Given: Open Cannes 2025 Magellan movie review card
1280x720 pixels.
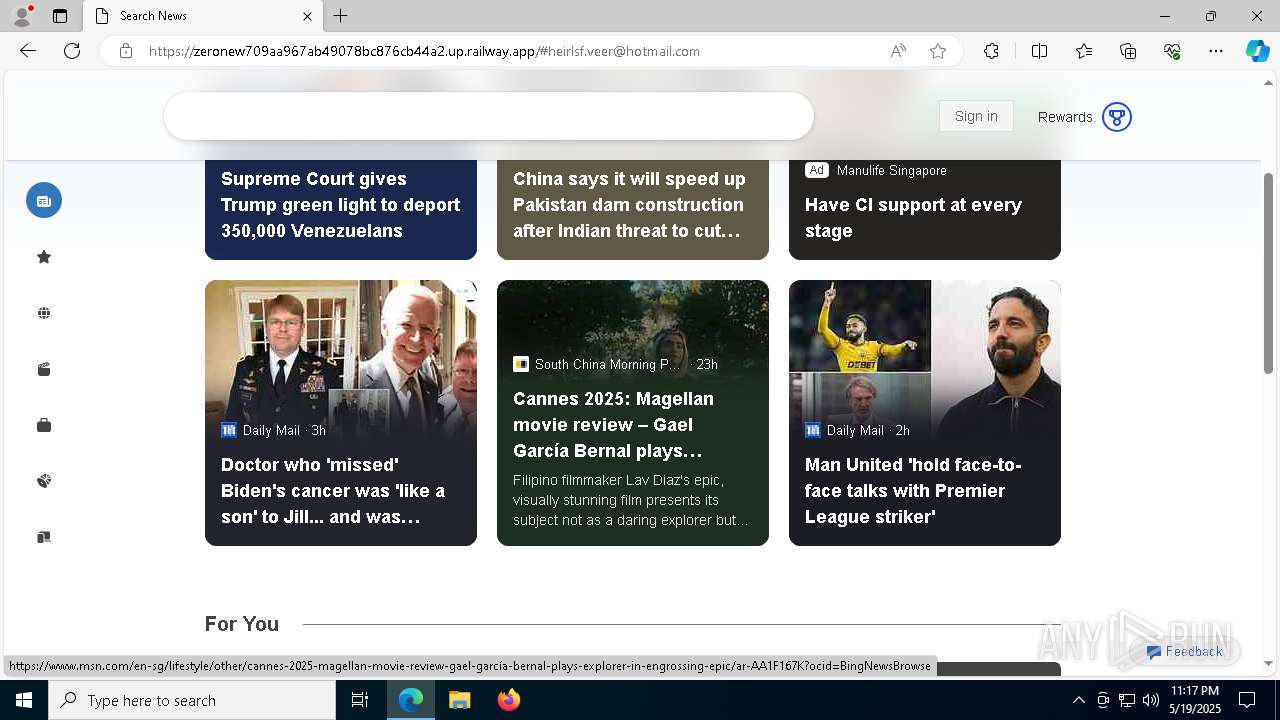Looking at the screenshot, I should 633,413.
